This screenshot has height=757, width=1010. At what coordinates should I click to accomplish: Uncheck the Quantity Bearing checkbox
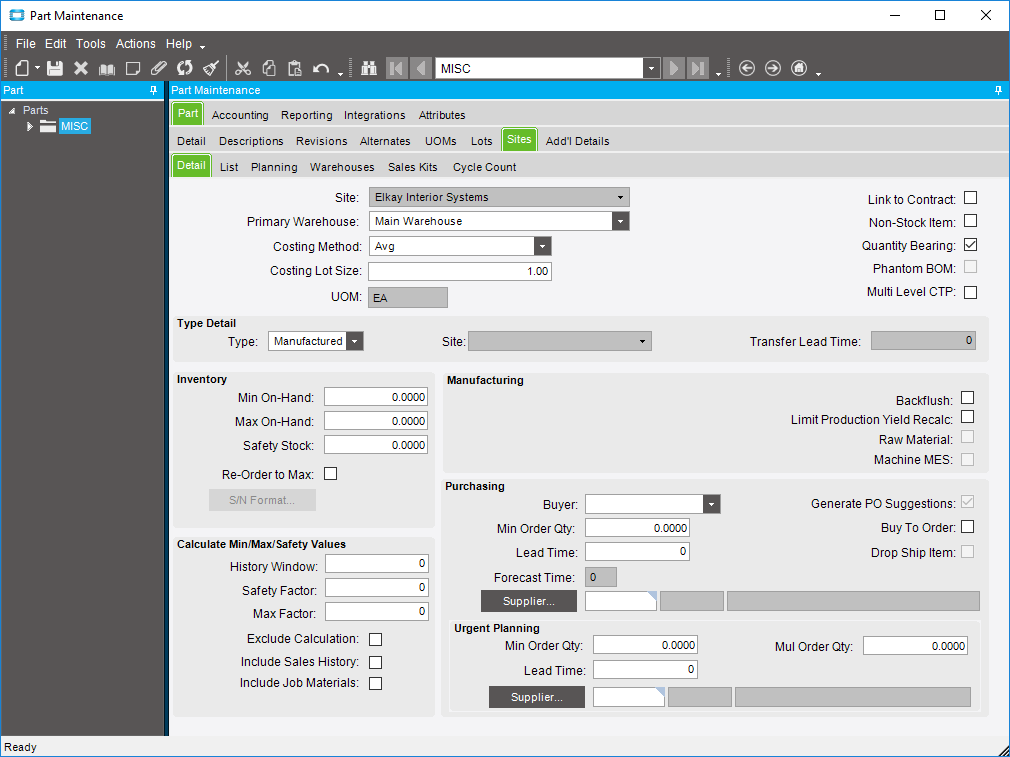coord(969,244)
